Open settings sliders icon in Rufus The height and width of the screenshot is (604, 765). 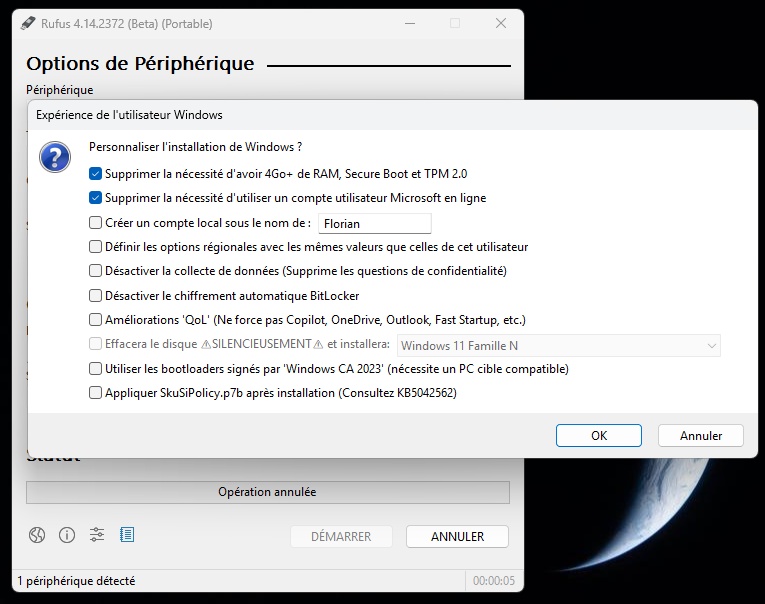tap(97, 535)
